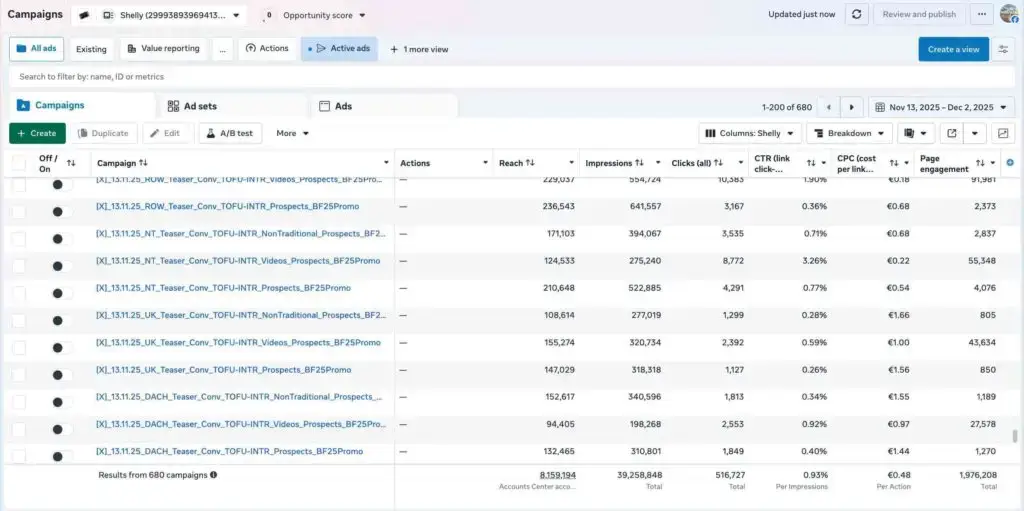Open the UK_Teaser Prospects_BF25Promo campaign link

(223, 370)
